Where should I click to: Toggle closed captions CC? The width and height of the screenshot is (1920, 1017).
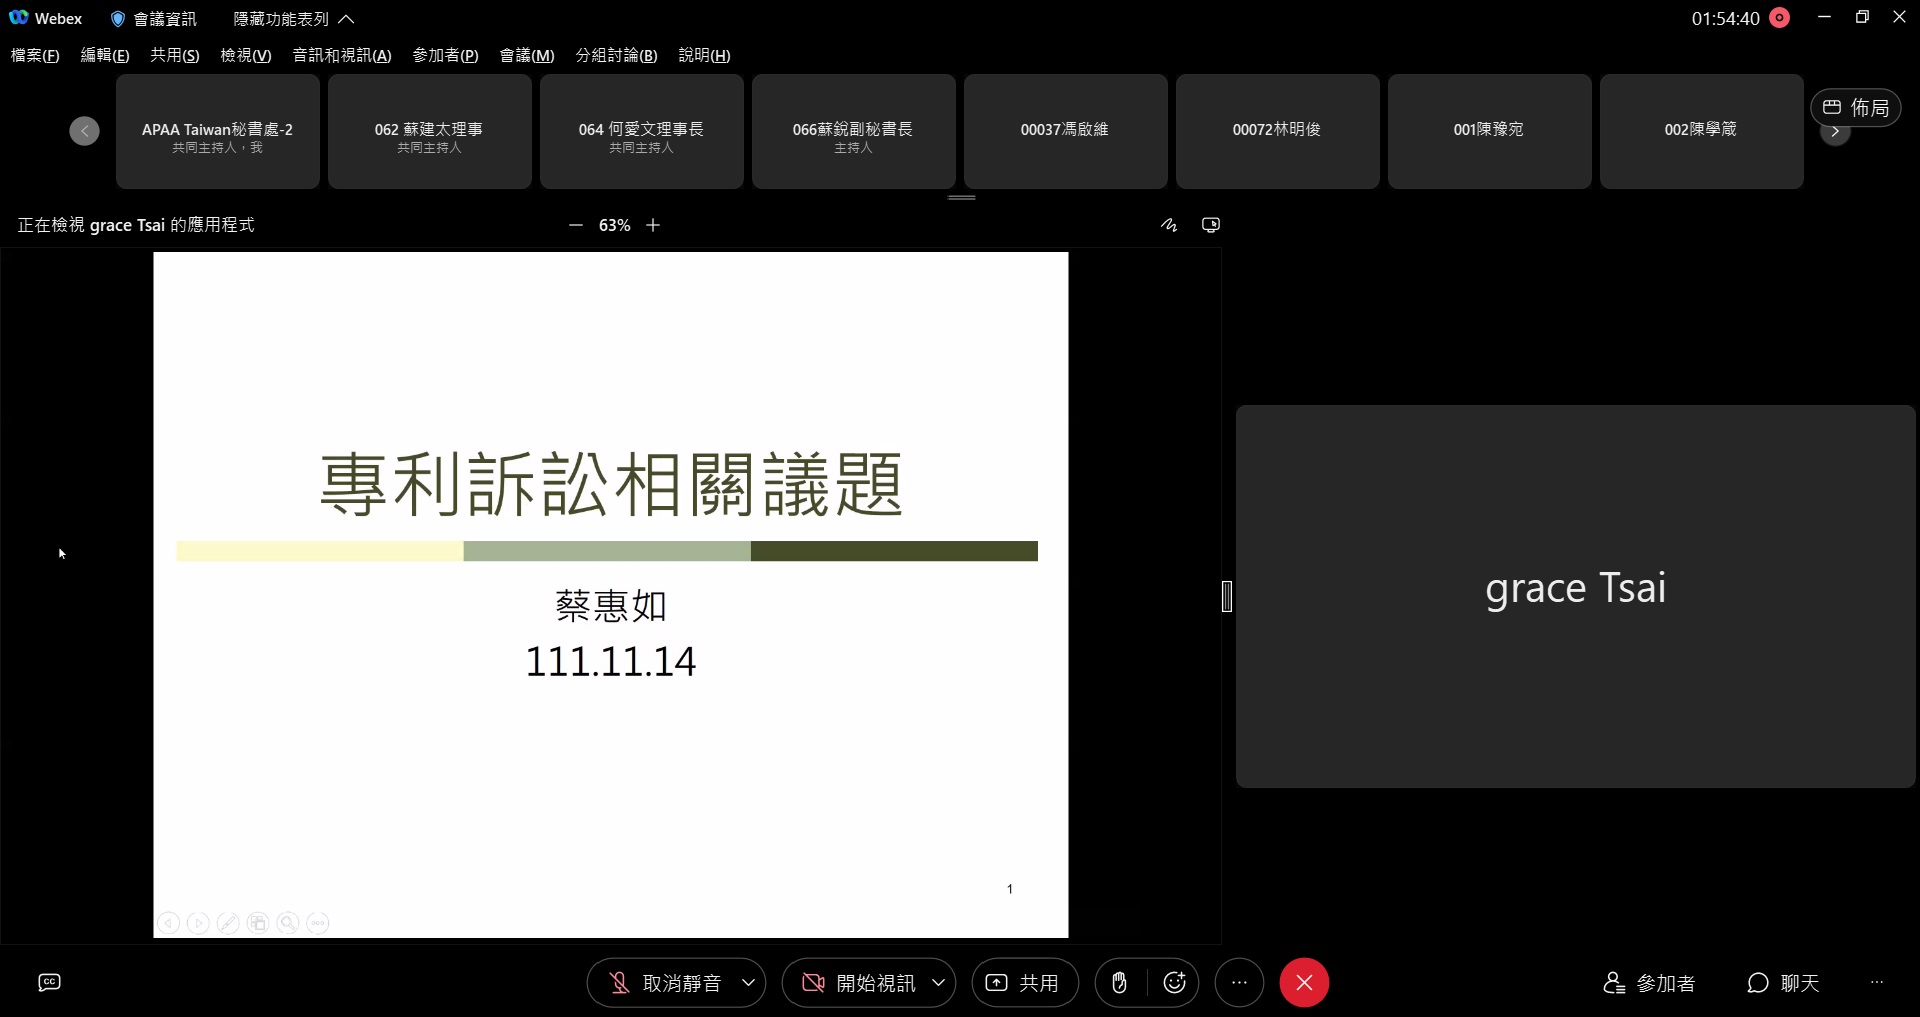point(49,982)
